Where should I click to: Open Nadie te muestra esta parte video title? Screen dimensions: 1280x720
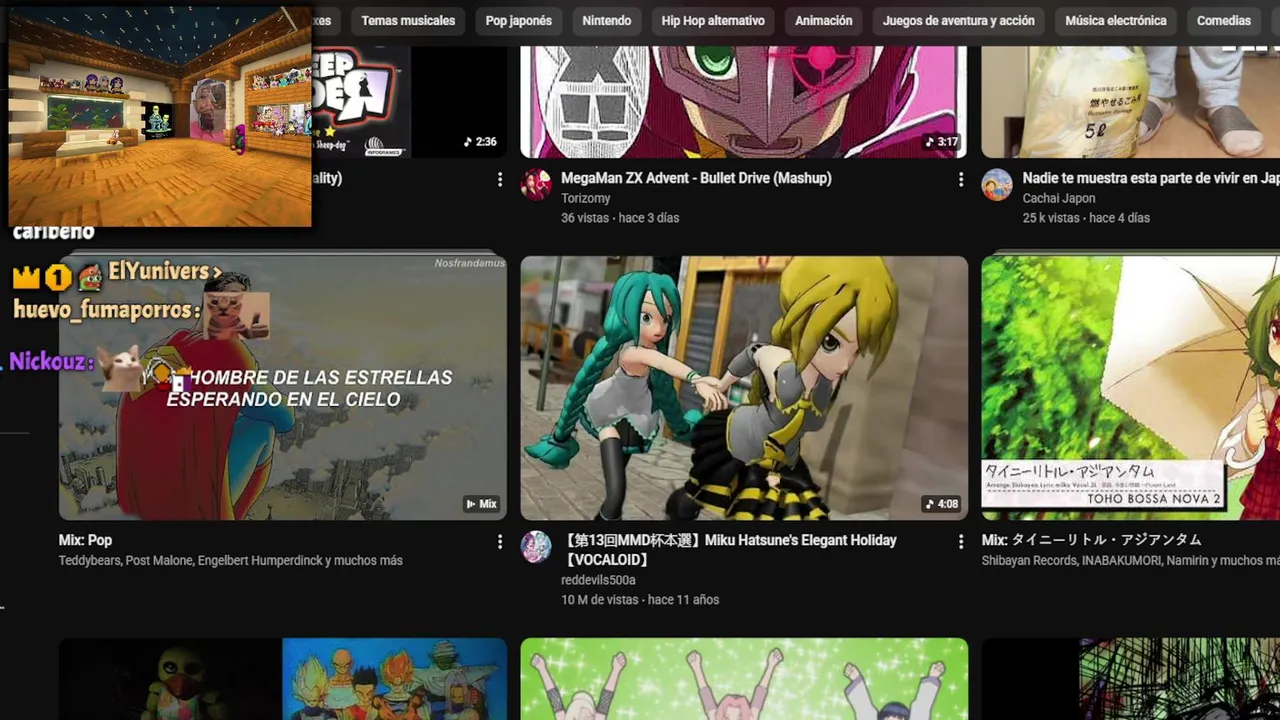point(1150,178)
